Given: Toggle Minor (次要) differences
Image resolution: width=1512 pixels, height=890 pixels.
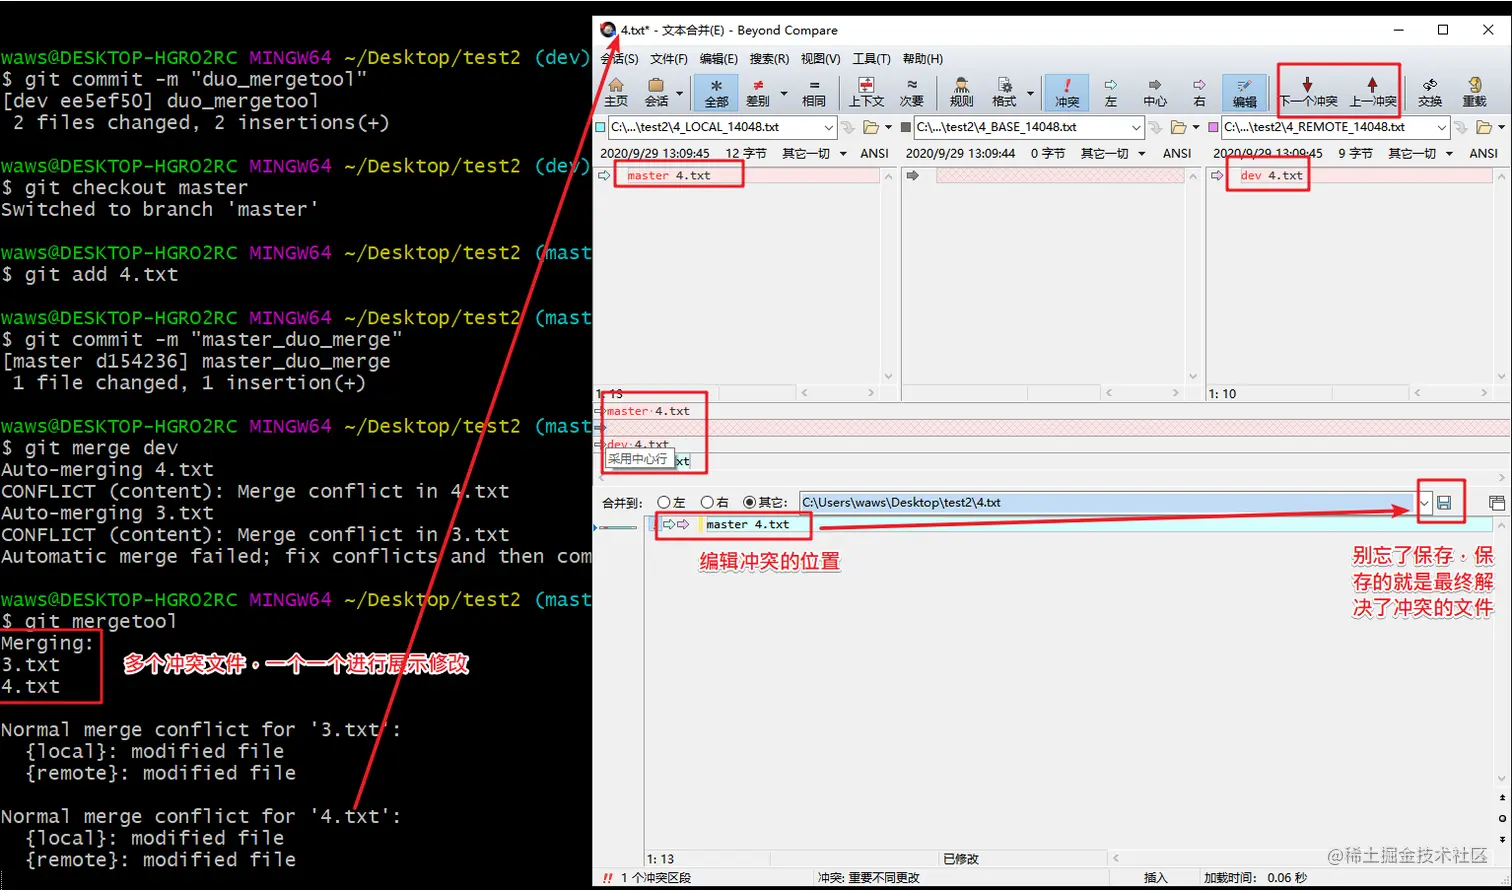Looking at the screenshot, I should 911,92.
